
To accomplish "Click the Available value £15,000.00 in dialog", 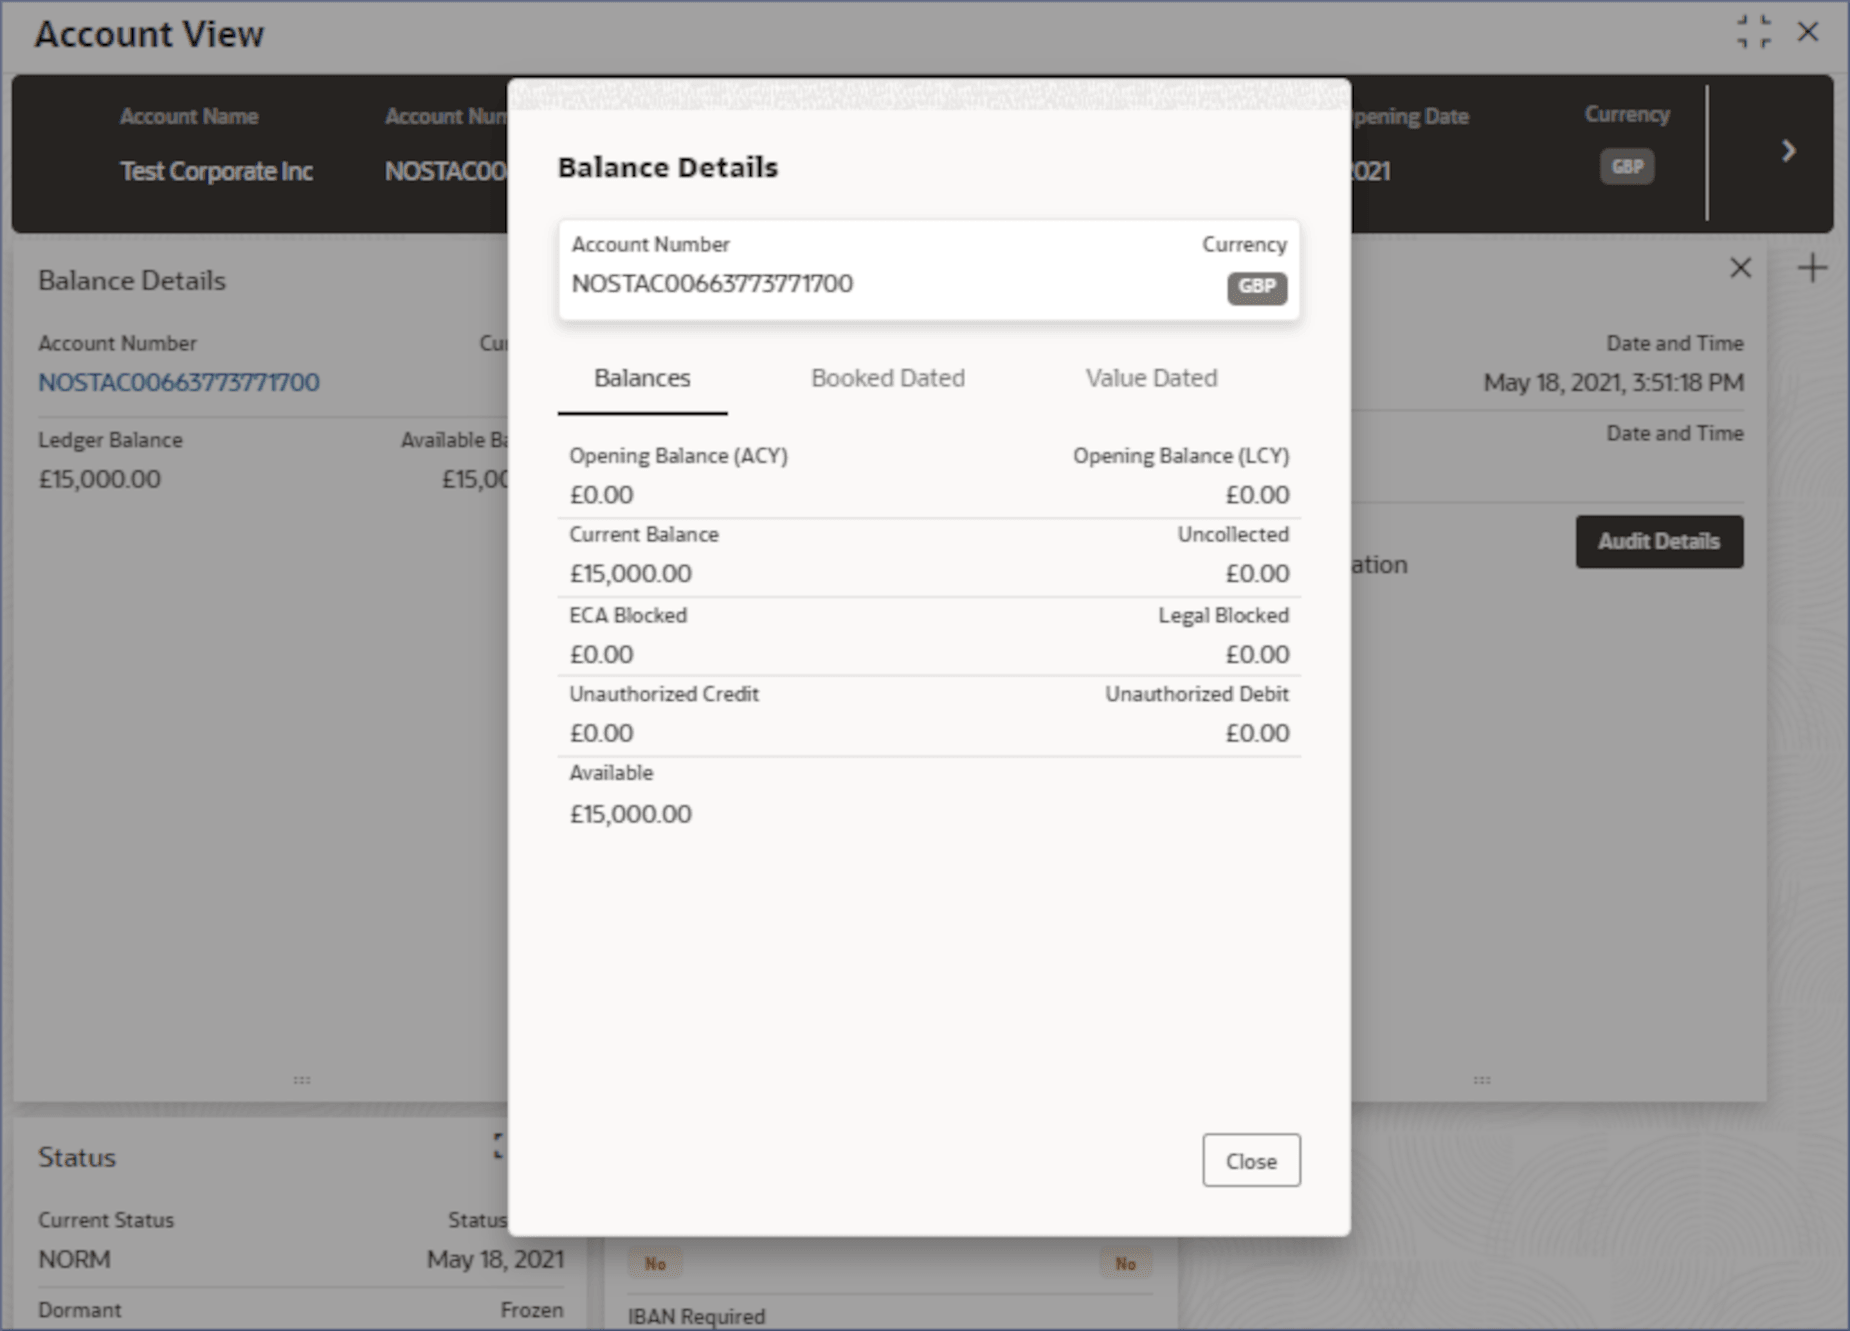I will pos(630,814).
